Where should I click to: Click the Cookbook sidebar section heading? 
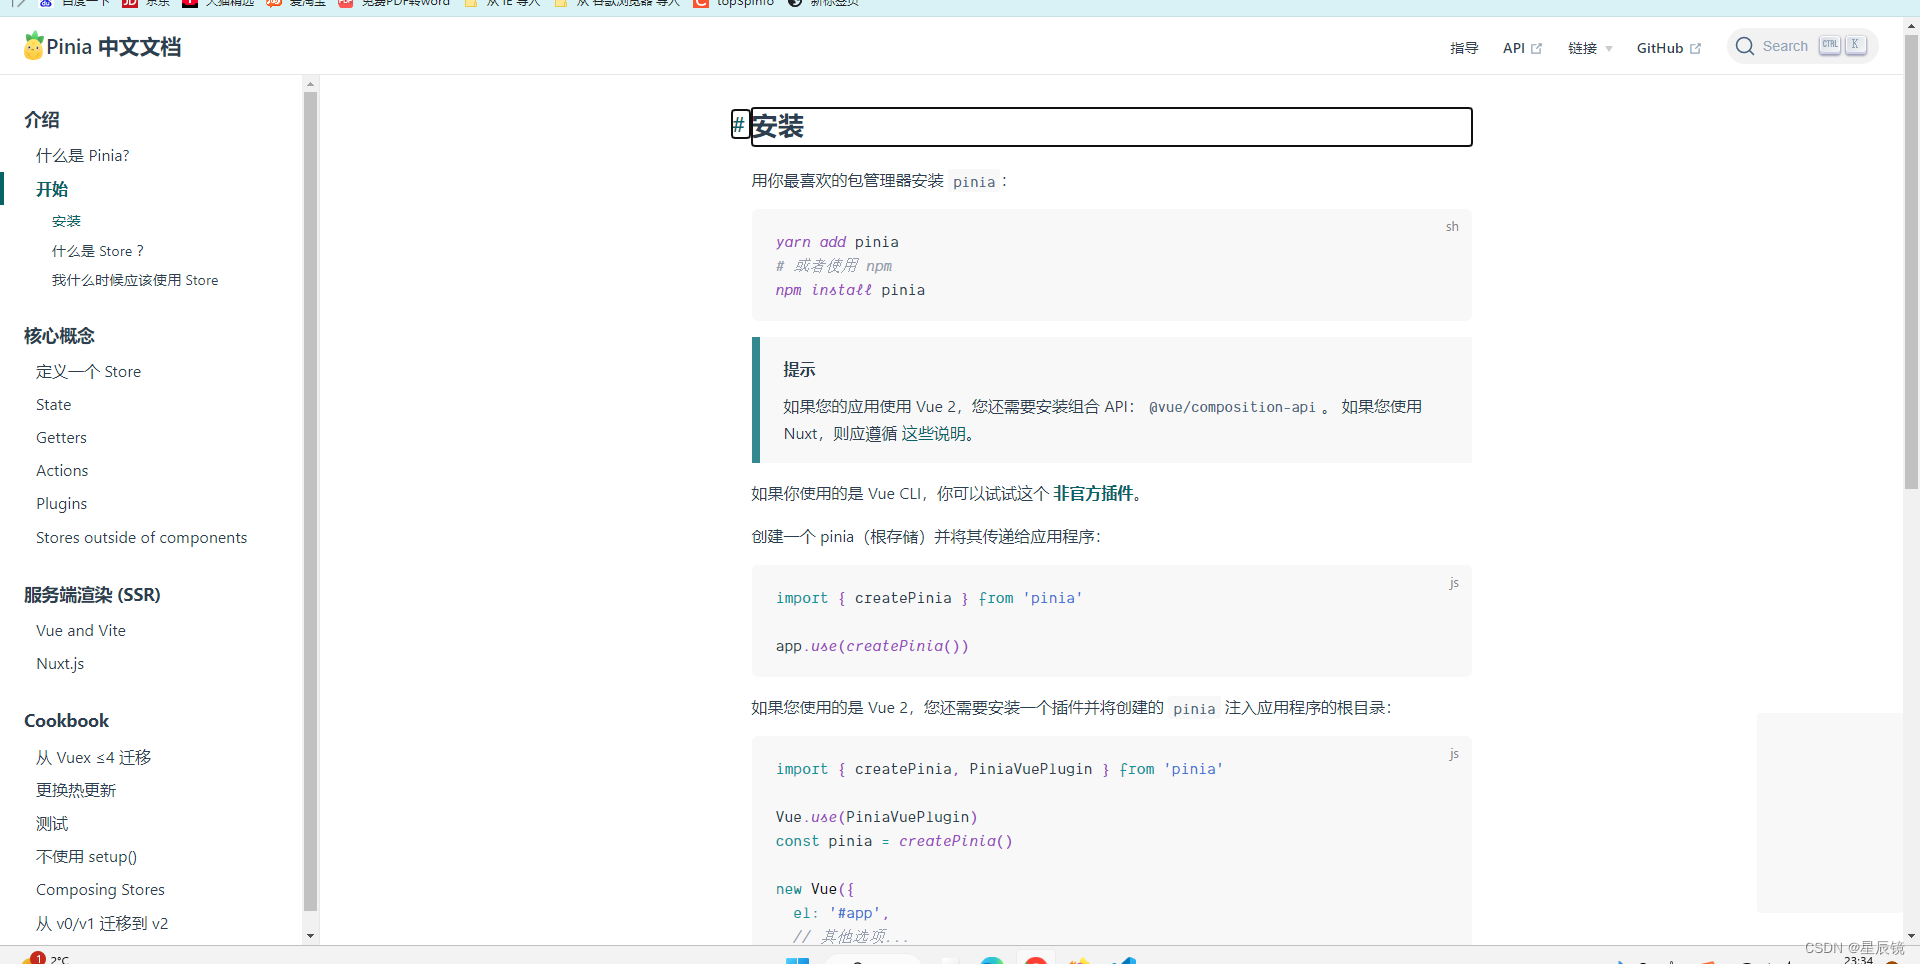tap(67, 721)
